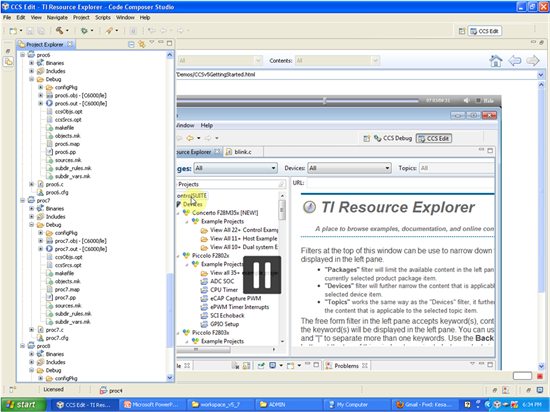Screen dimensions: 550x412
Task: Open the File menu
Action: [7, 18]
